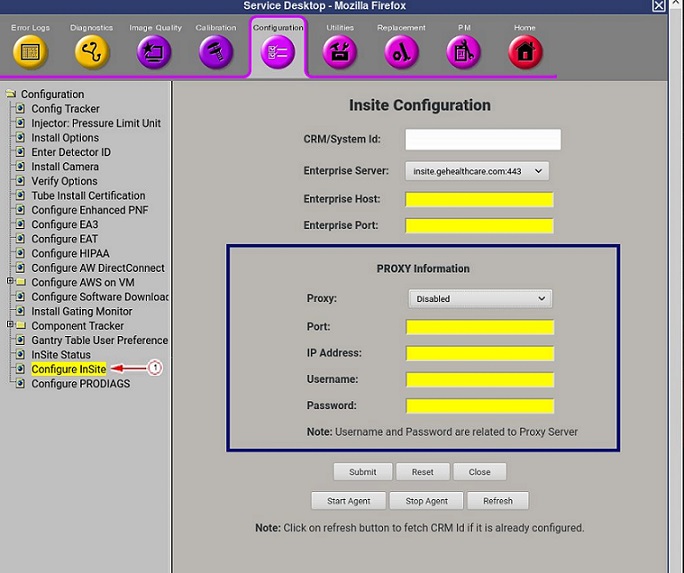Click the Refresh button
This screenshot has height=573, width=684.
497,501
